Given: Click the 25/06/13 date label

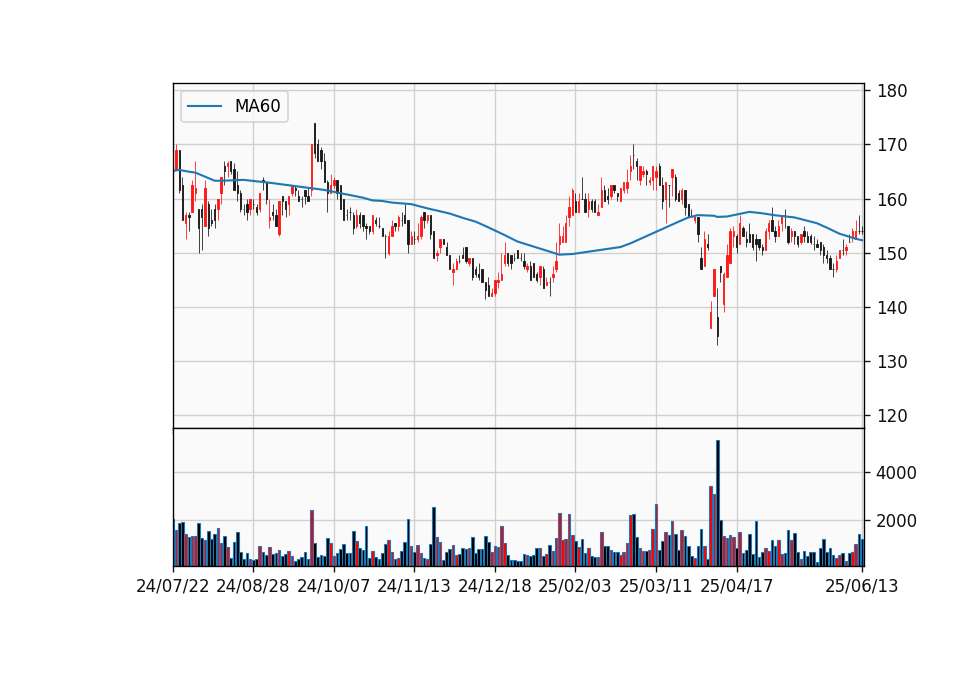Looking at the screenshot, I should coord(862,586).
